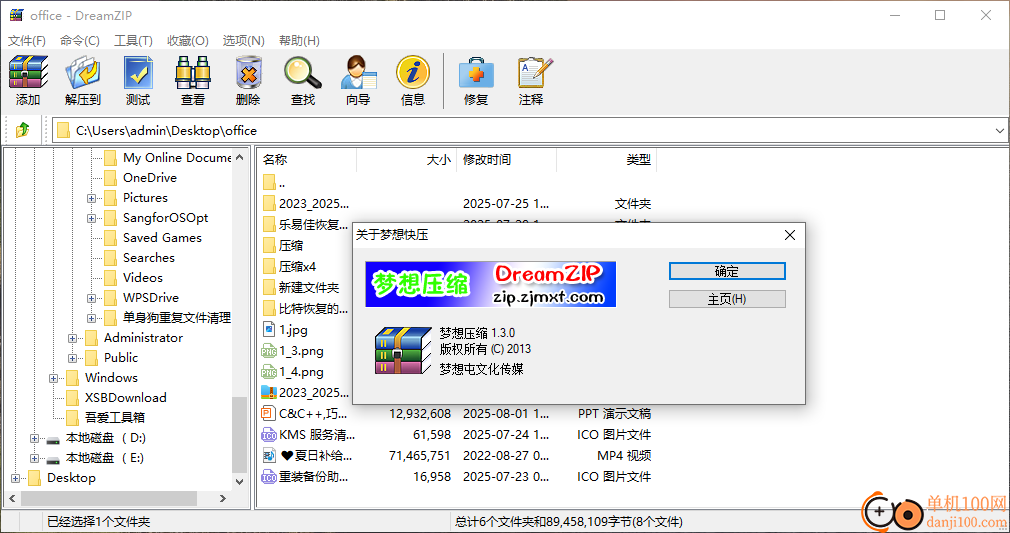Sort files by the 名称 column header
1010x533 pixels.
click(x=307, y=160)
